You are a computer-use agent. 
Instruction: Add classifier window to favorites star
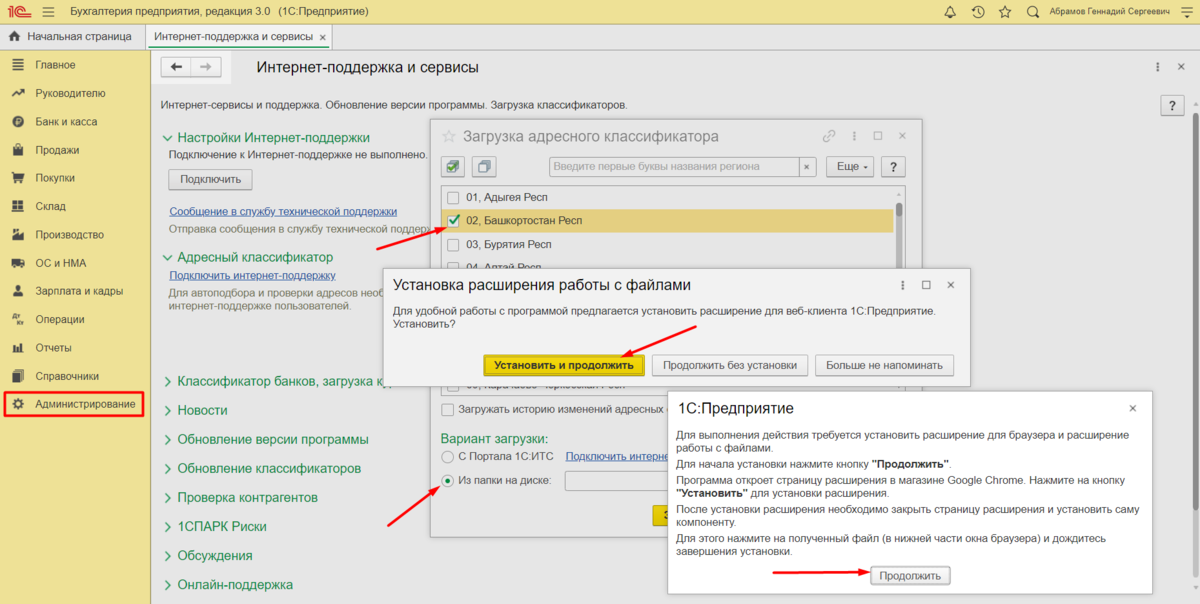(449, 136)
